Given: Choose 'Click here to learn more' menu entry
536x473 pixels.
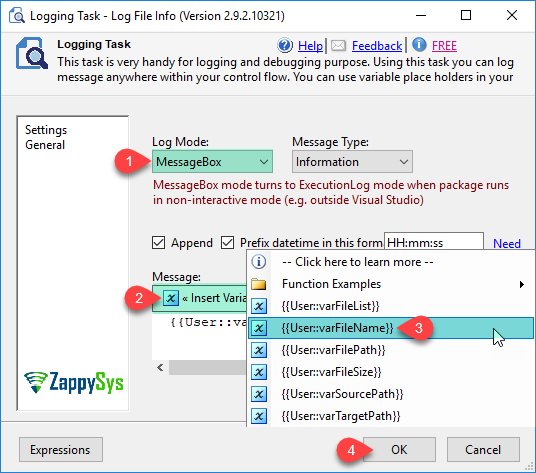Looking at the screenshot, I should click(x=390, y=262).
